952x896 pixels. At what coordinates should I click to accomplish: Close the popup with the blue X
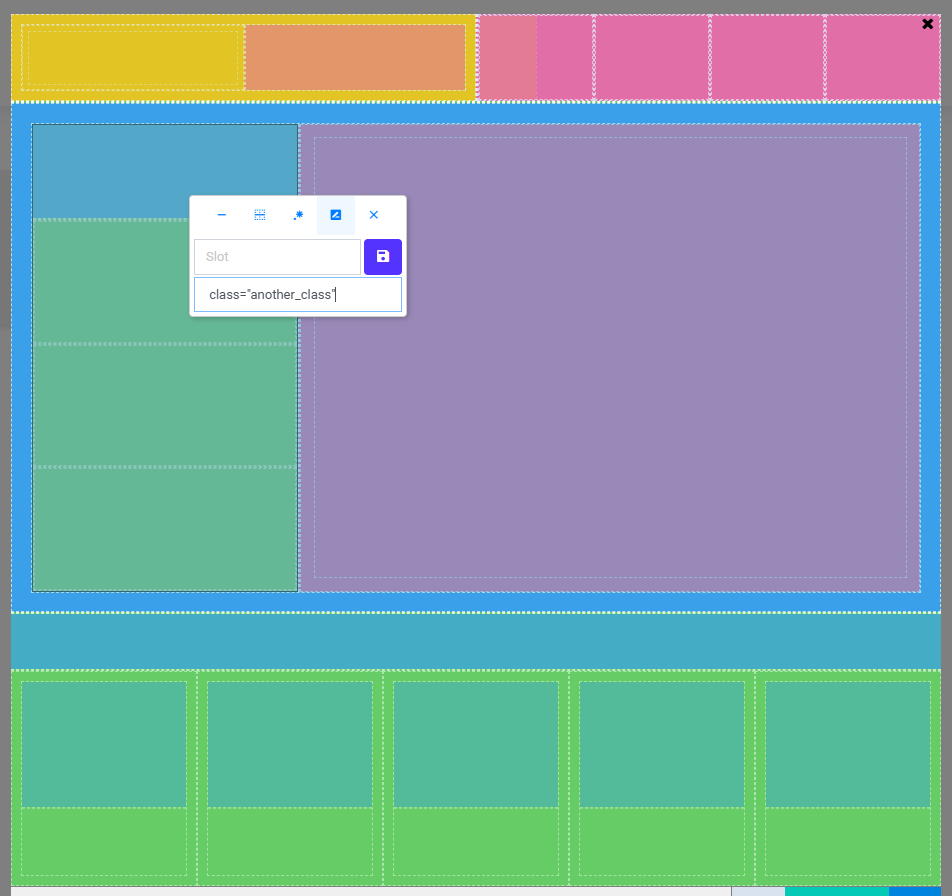coord(374,215)
